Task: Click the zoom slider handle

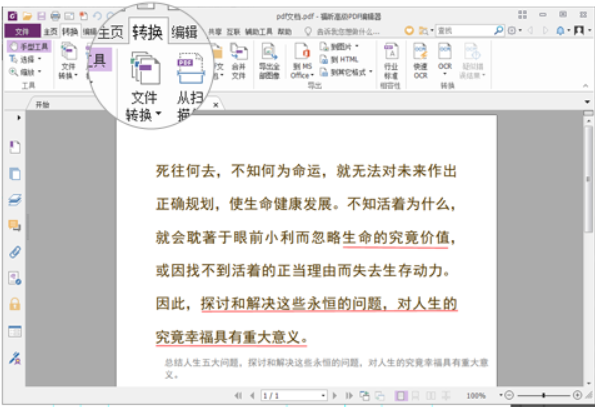Action: tap(544, 395)
